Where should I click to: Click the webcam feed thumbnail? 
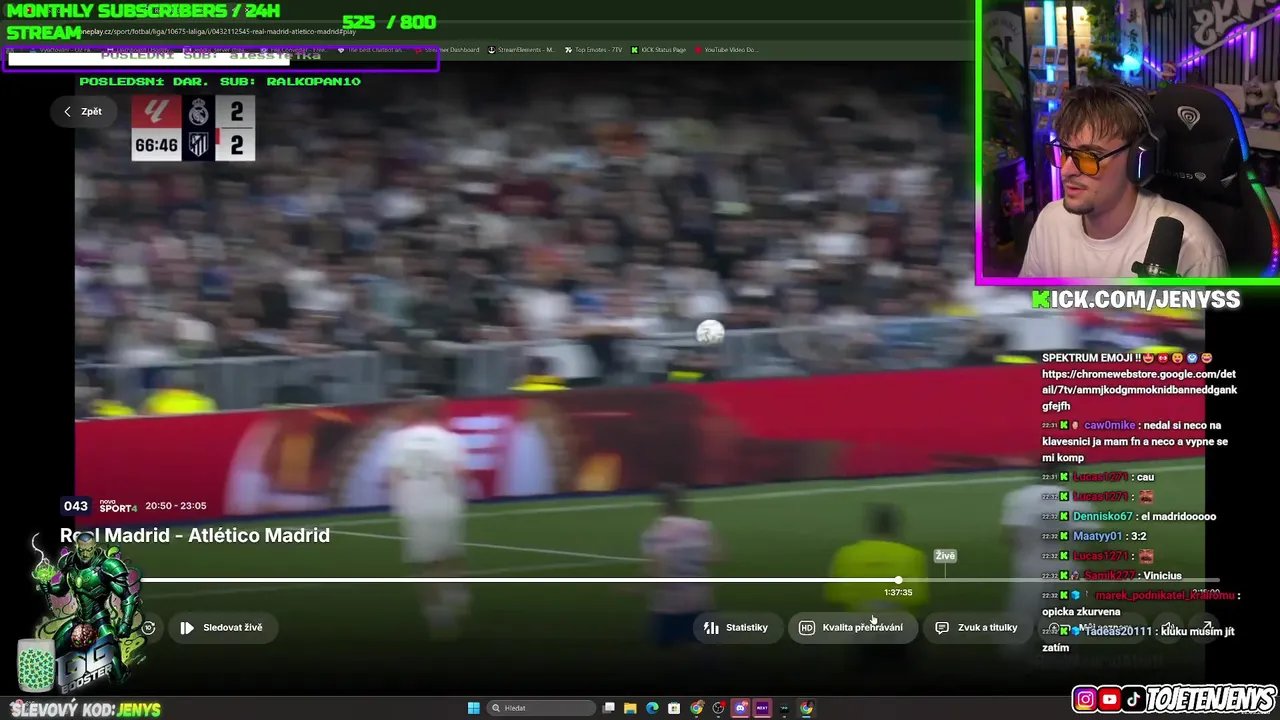tap(1128, 140)
